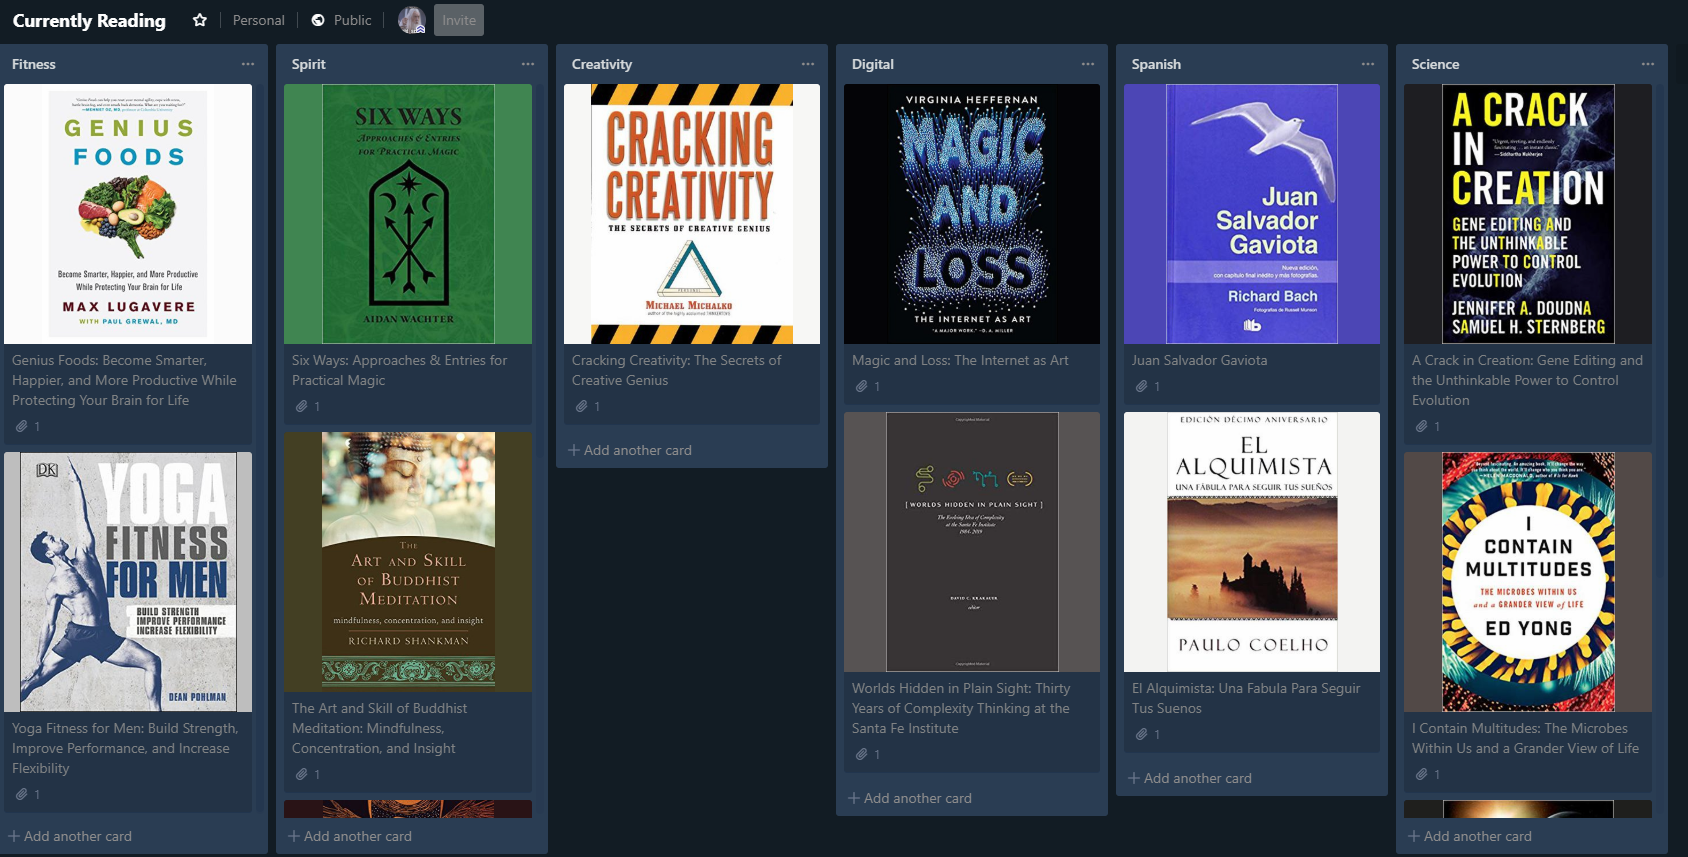Click attachment icon on Genius Foods card

tap(21, 426)
